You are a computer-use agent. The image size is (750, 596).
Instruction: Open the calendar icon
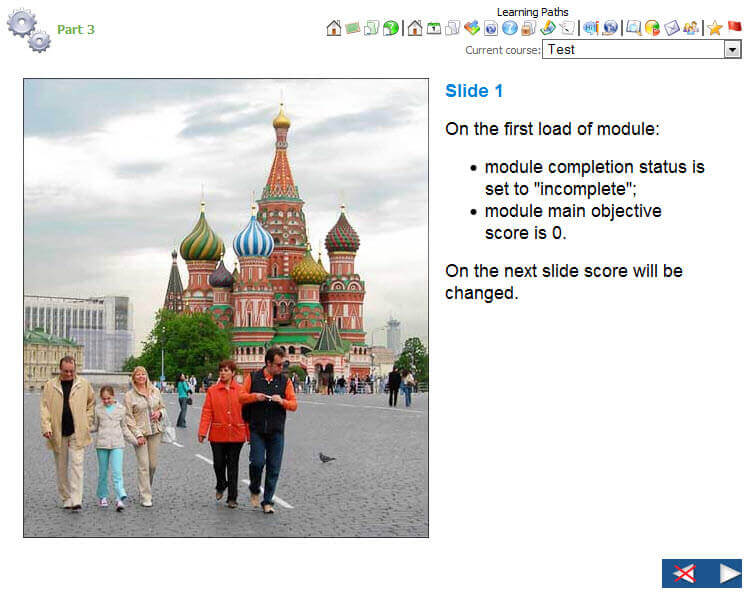[x=434, y=28]
